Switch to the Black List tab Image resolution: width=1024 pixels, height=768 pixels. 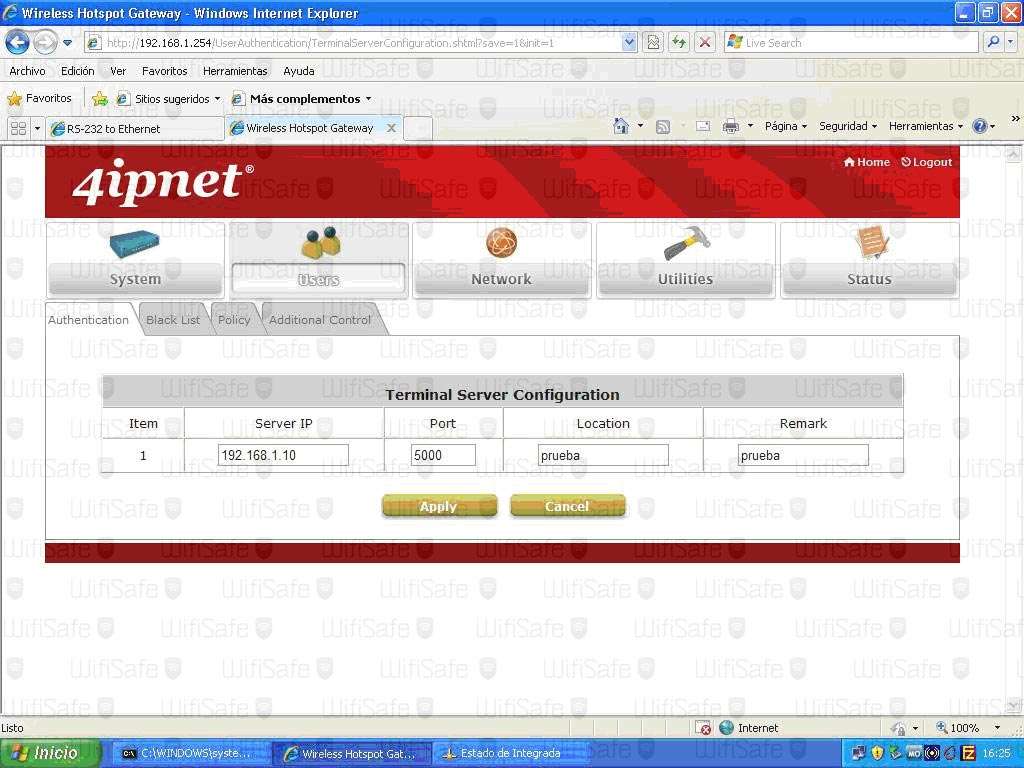pyautogui.click(x=173, y=320)
